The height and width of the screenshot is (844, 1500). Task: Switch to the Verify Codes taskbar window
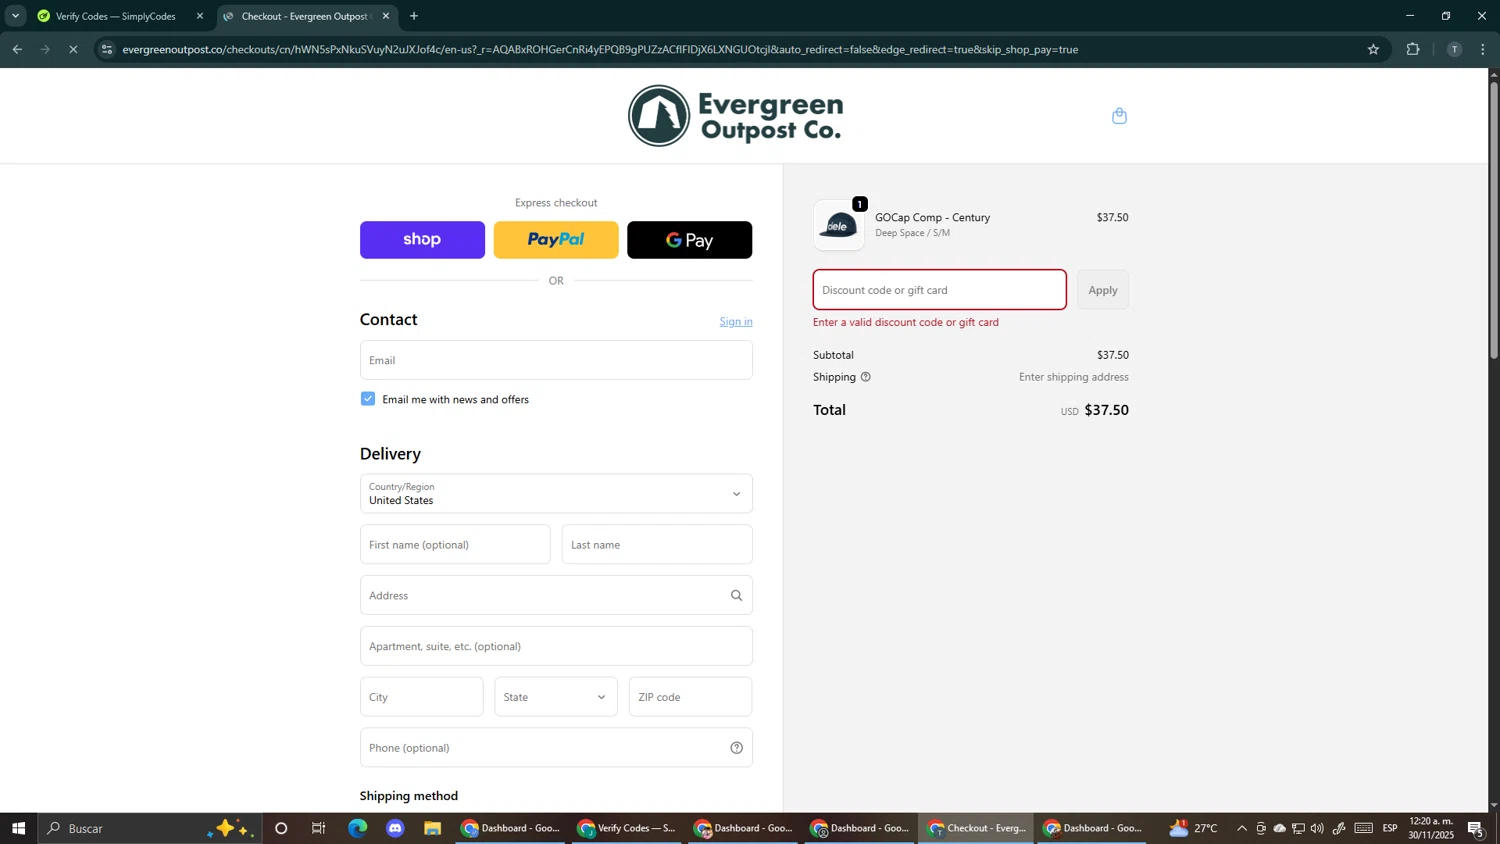tap(628, 828)
